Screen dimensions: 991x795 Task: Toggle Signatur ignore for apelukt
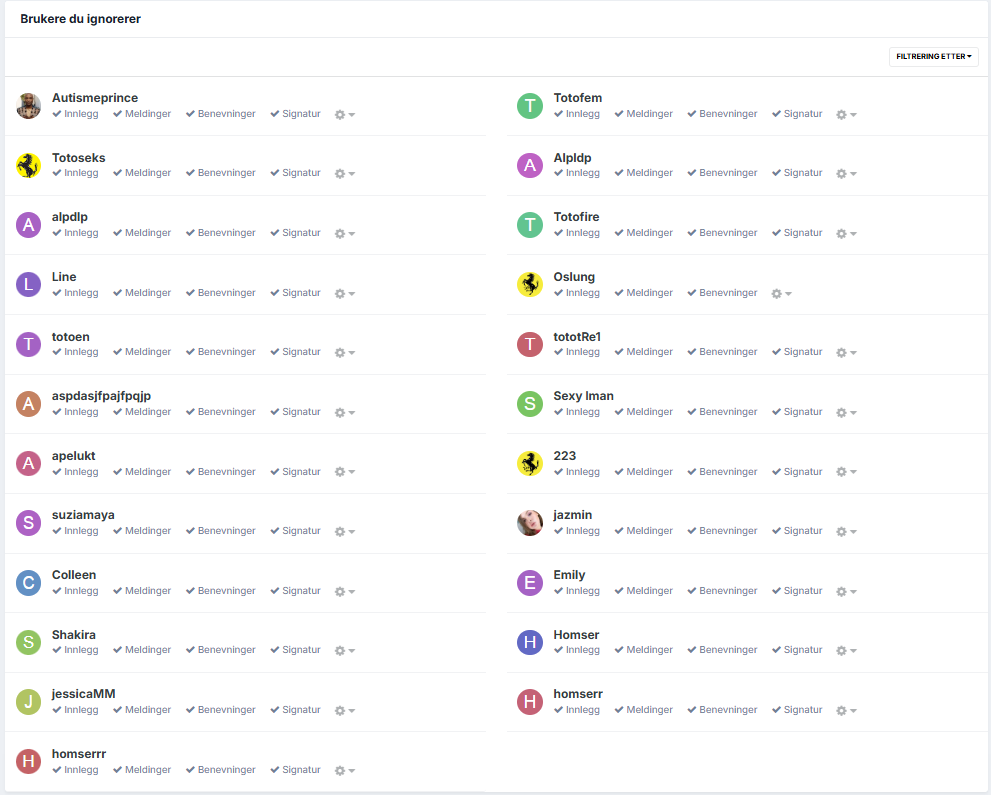tap(295, 472)
